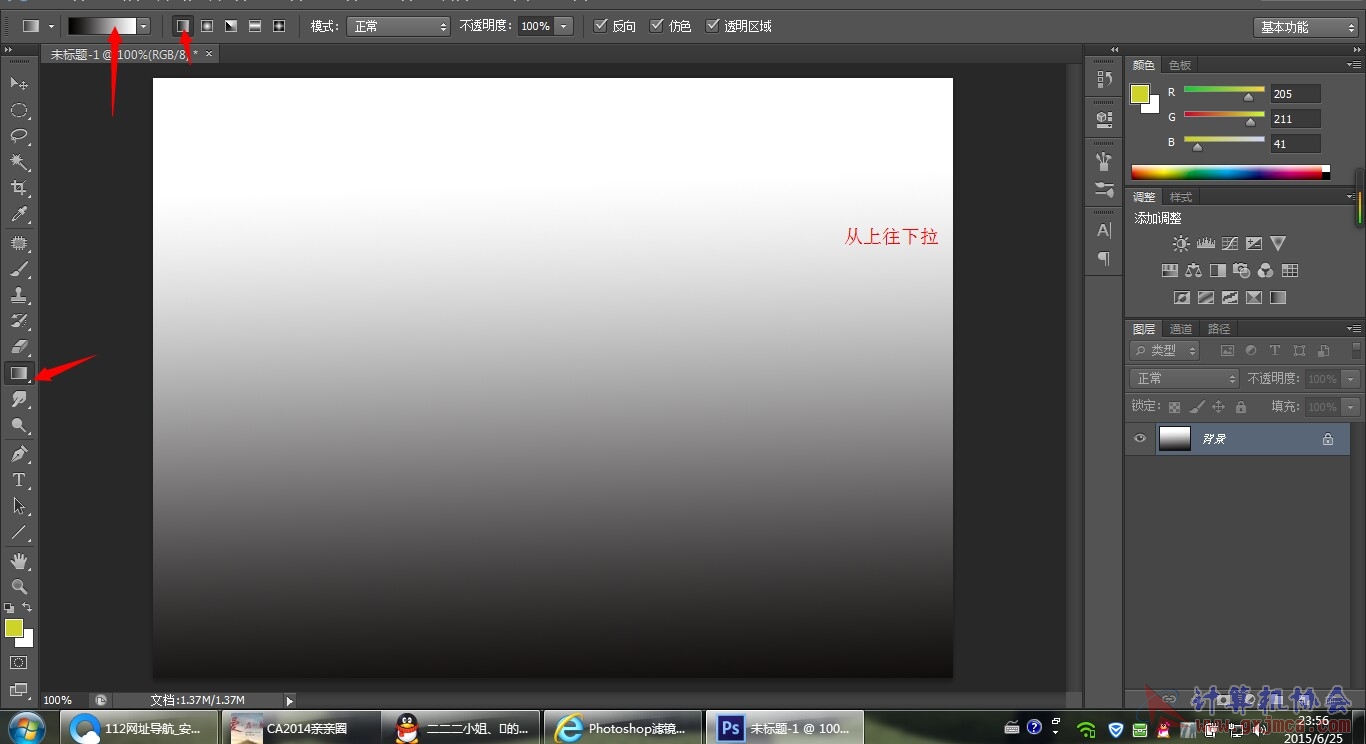
Task: Choose Radial Gradient style
Action: coord(207,26)
